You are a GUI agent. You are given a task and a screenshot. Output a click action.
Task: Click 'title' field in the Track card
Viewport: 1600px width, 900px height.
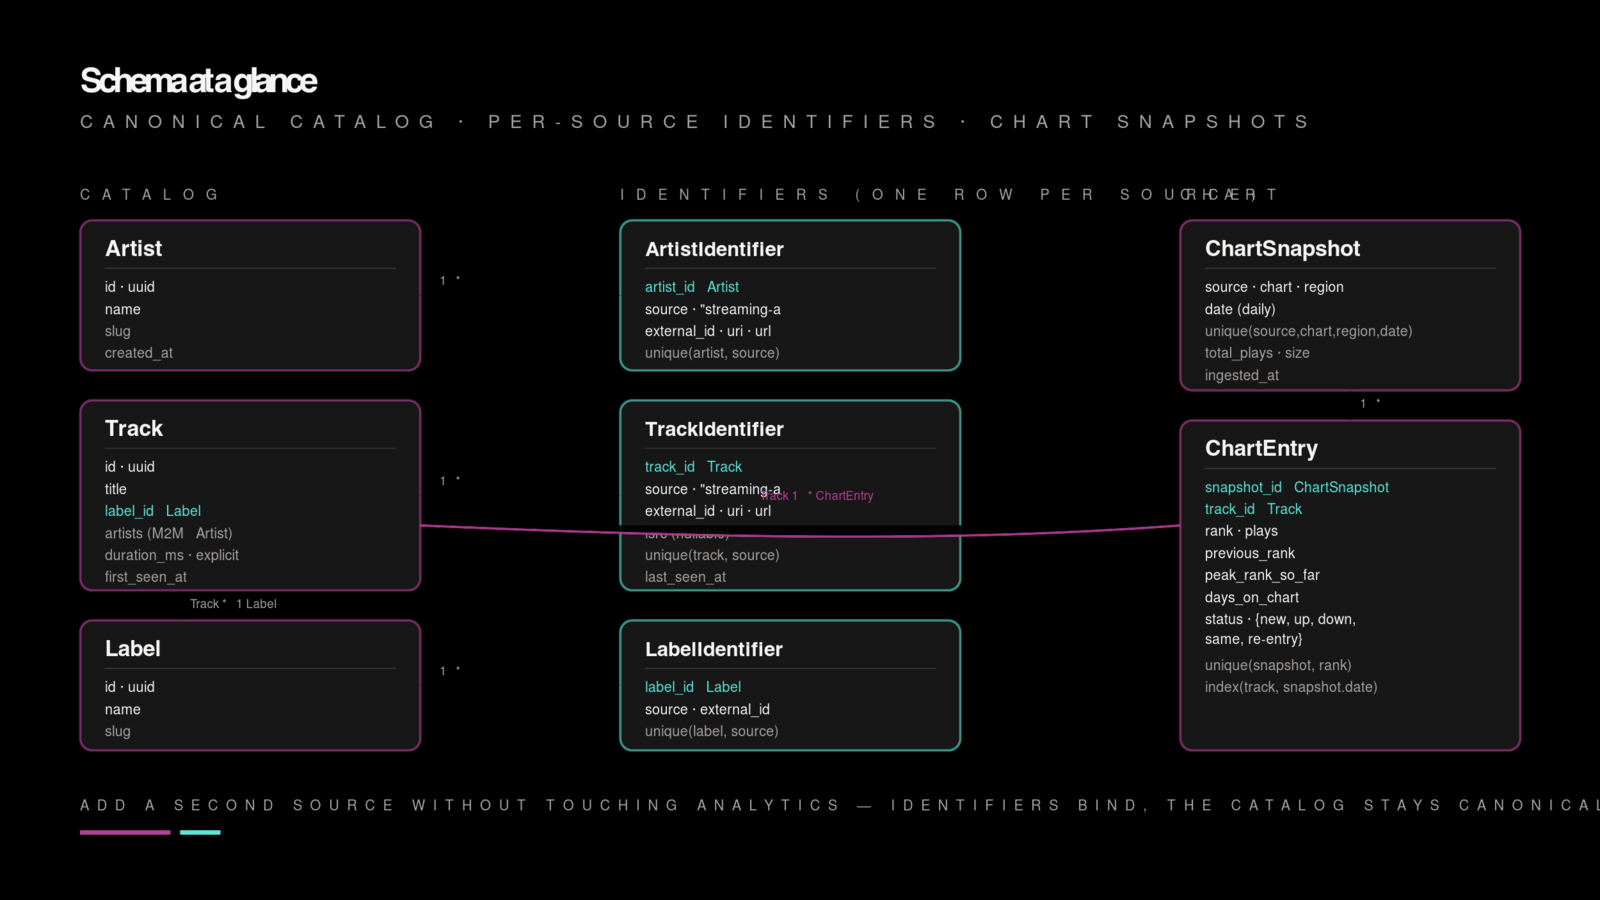[x=116, y=489]
